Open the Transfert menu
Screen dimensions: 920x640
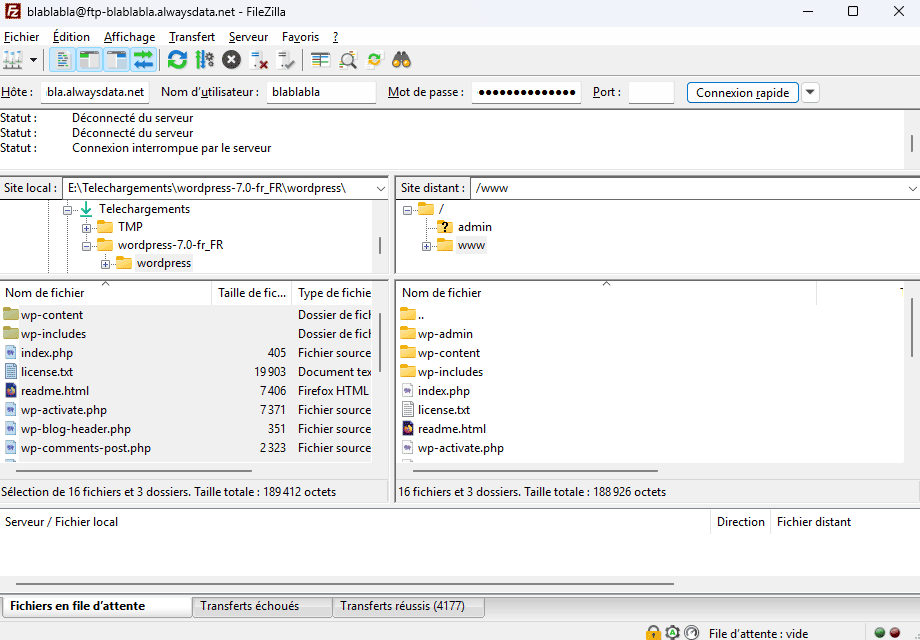[x=192, y=37]
